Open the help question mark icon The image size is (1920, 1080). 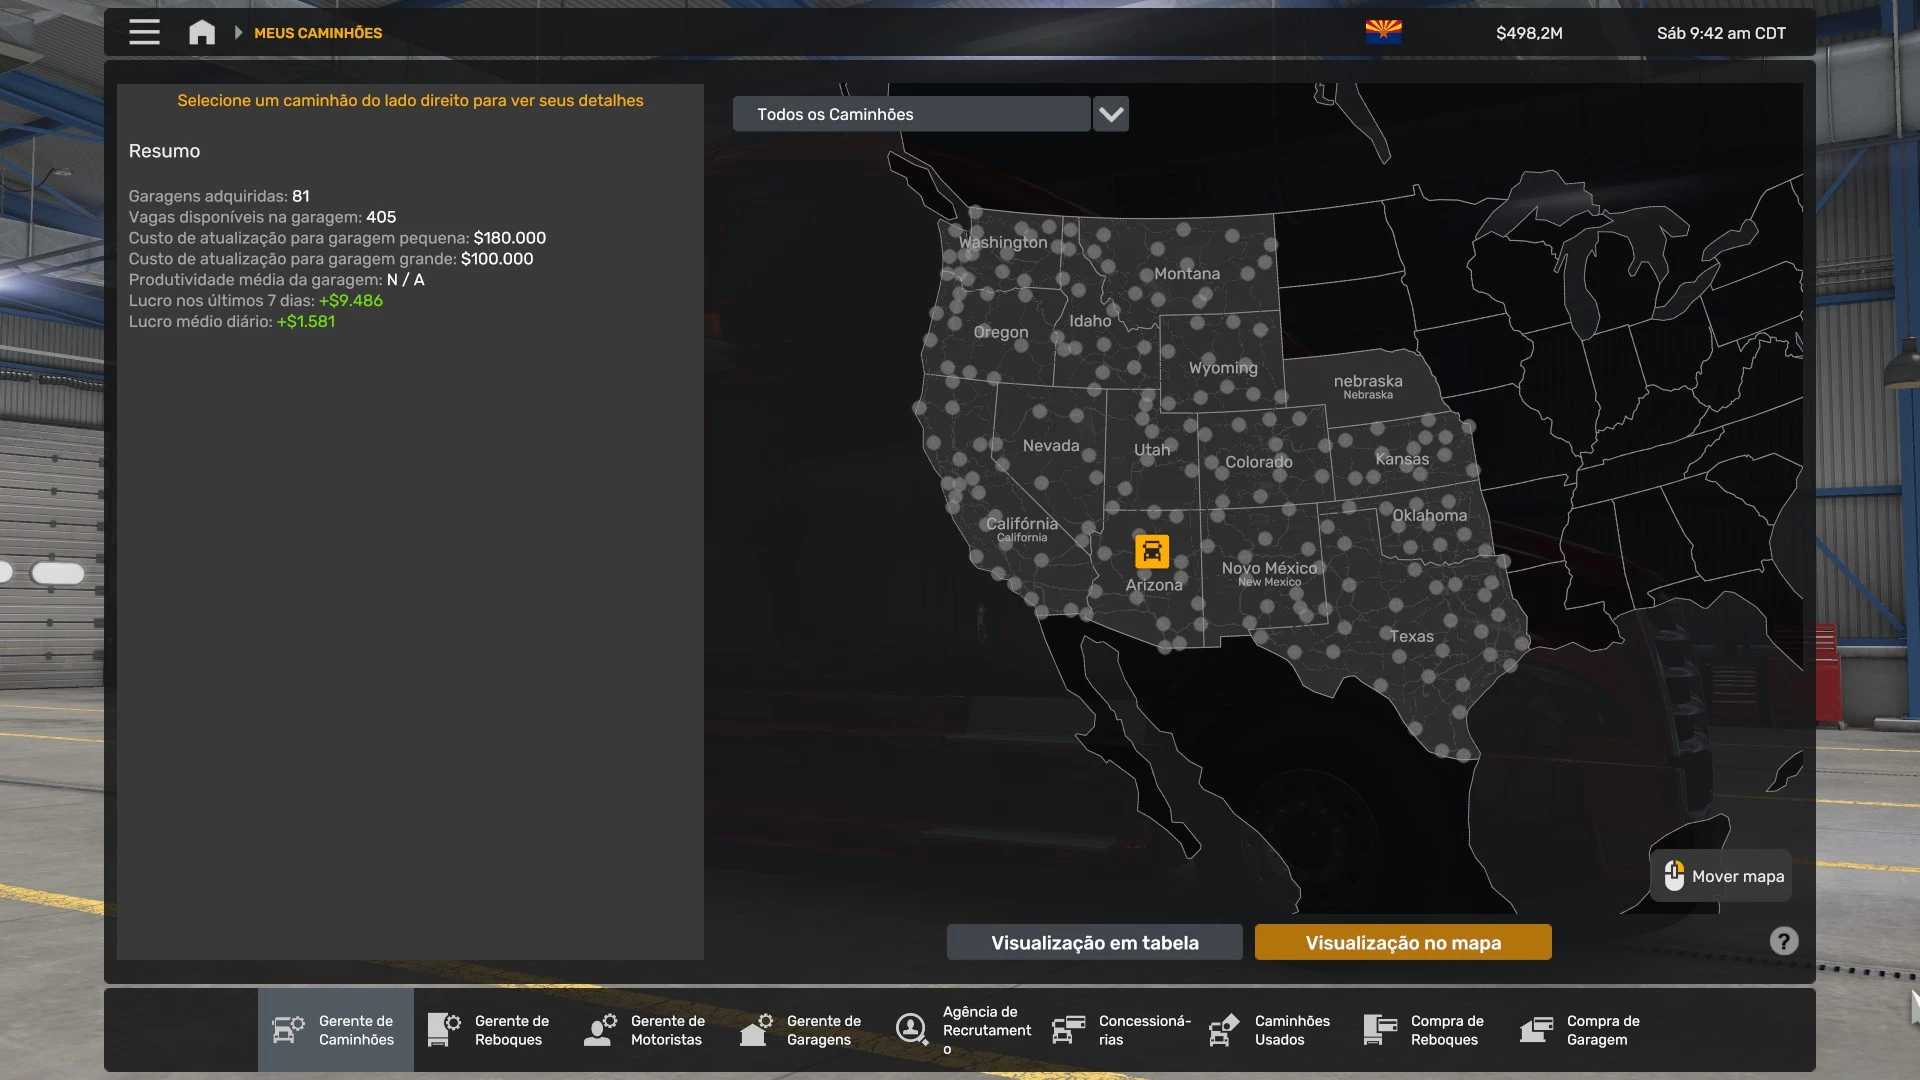(1783, 941)
